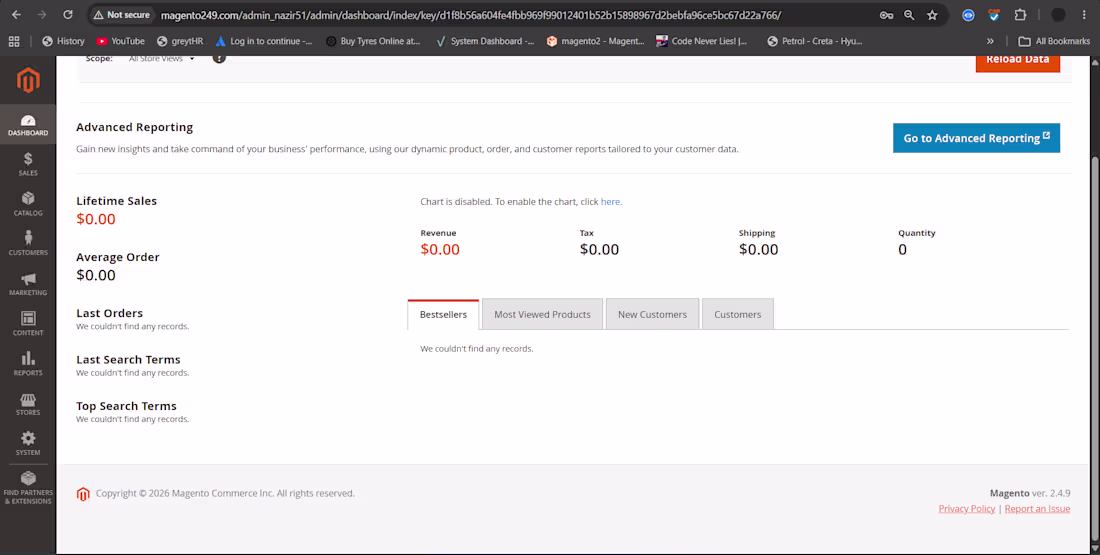
Task: Click the zoom magnifier icon in the address bar
Action: coord(909,15)
